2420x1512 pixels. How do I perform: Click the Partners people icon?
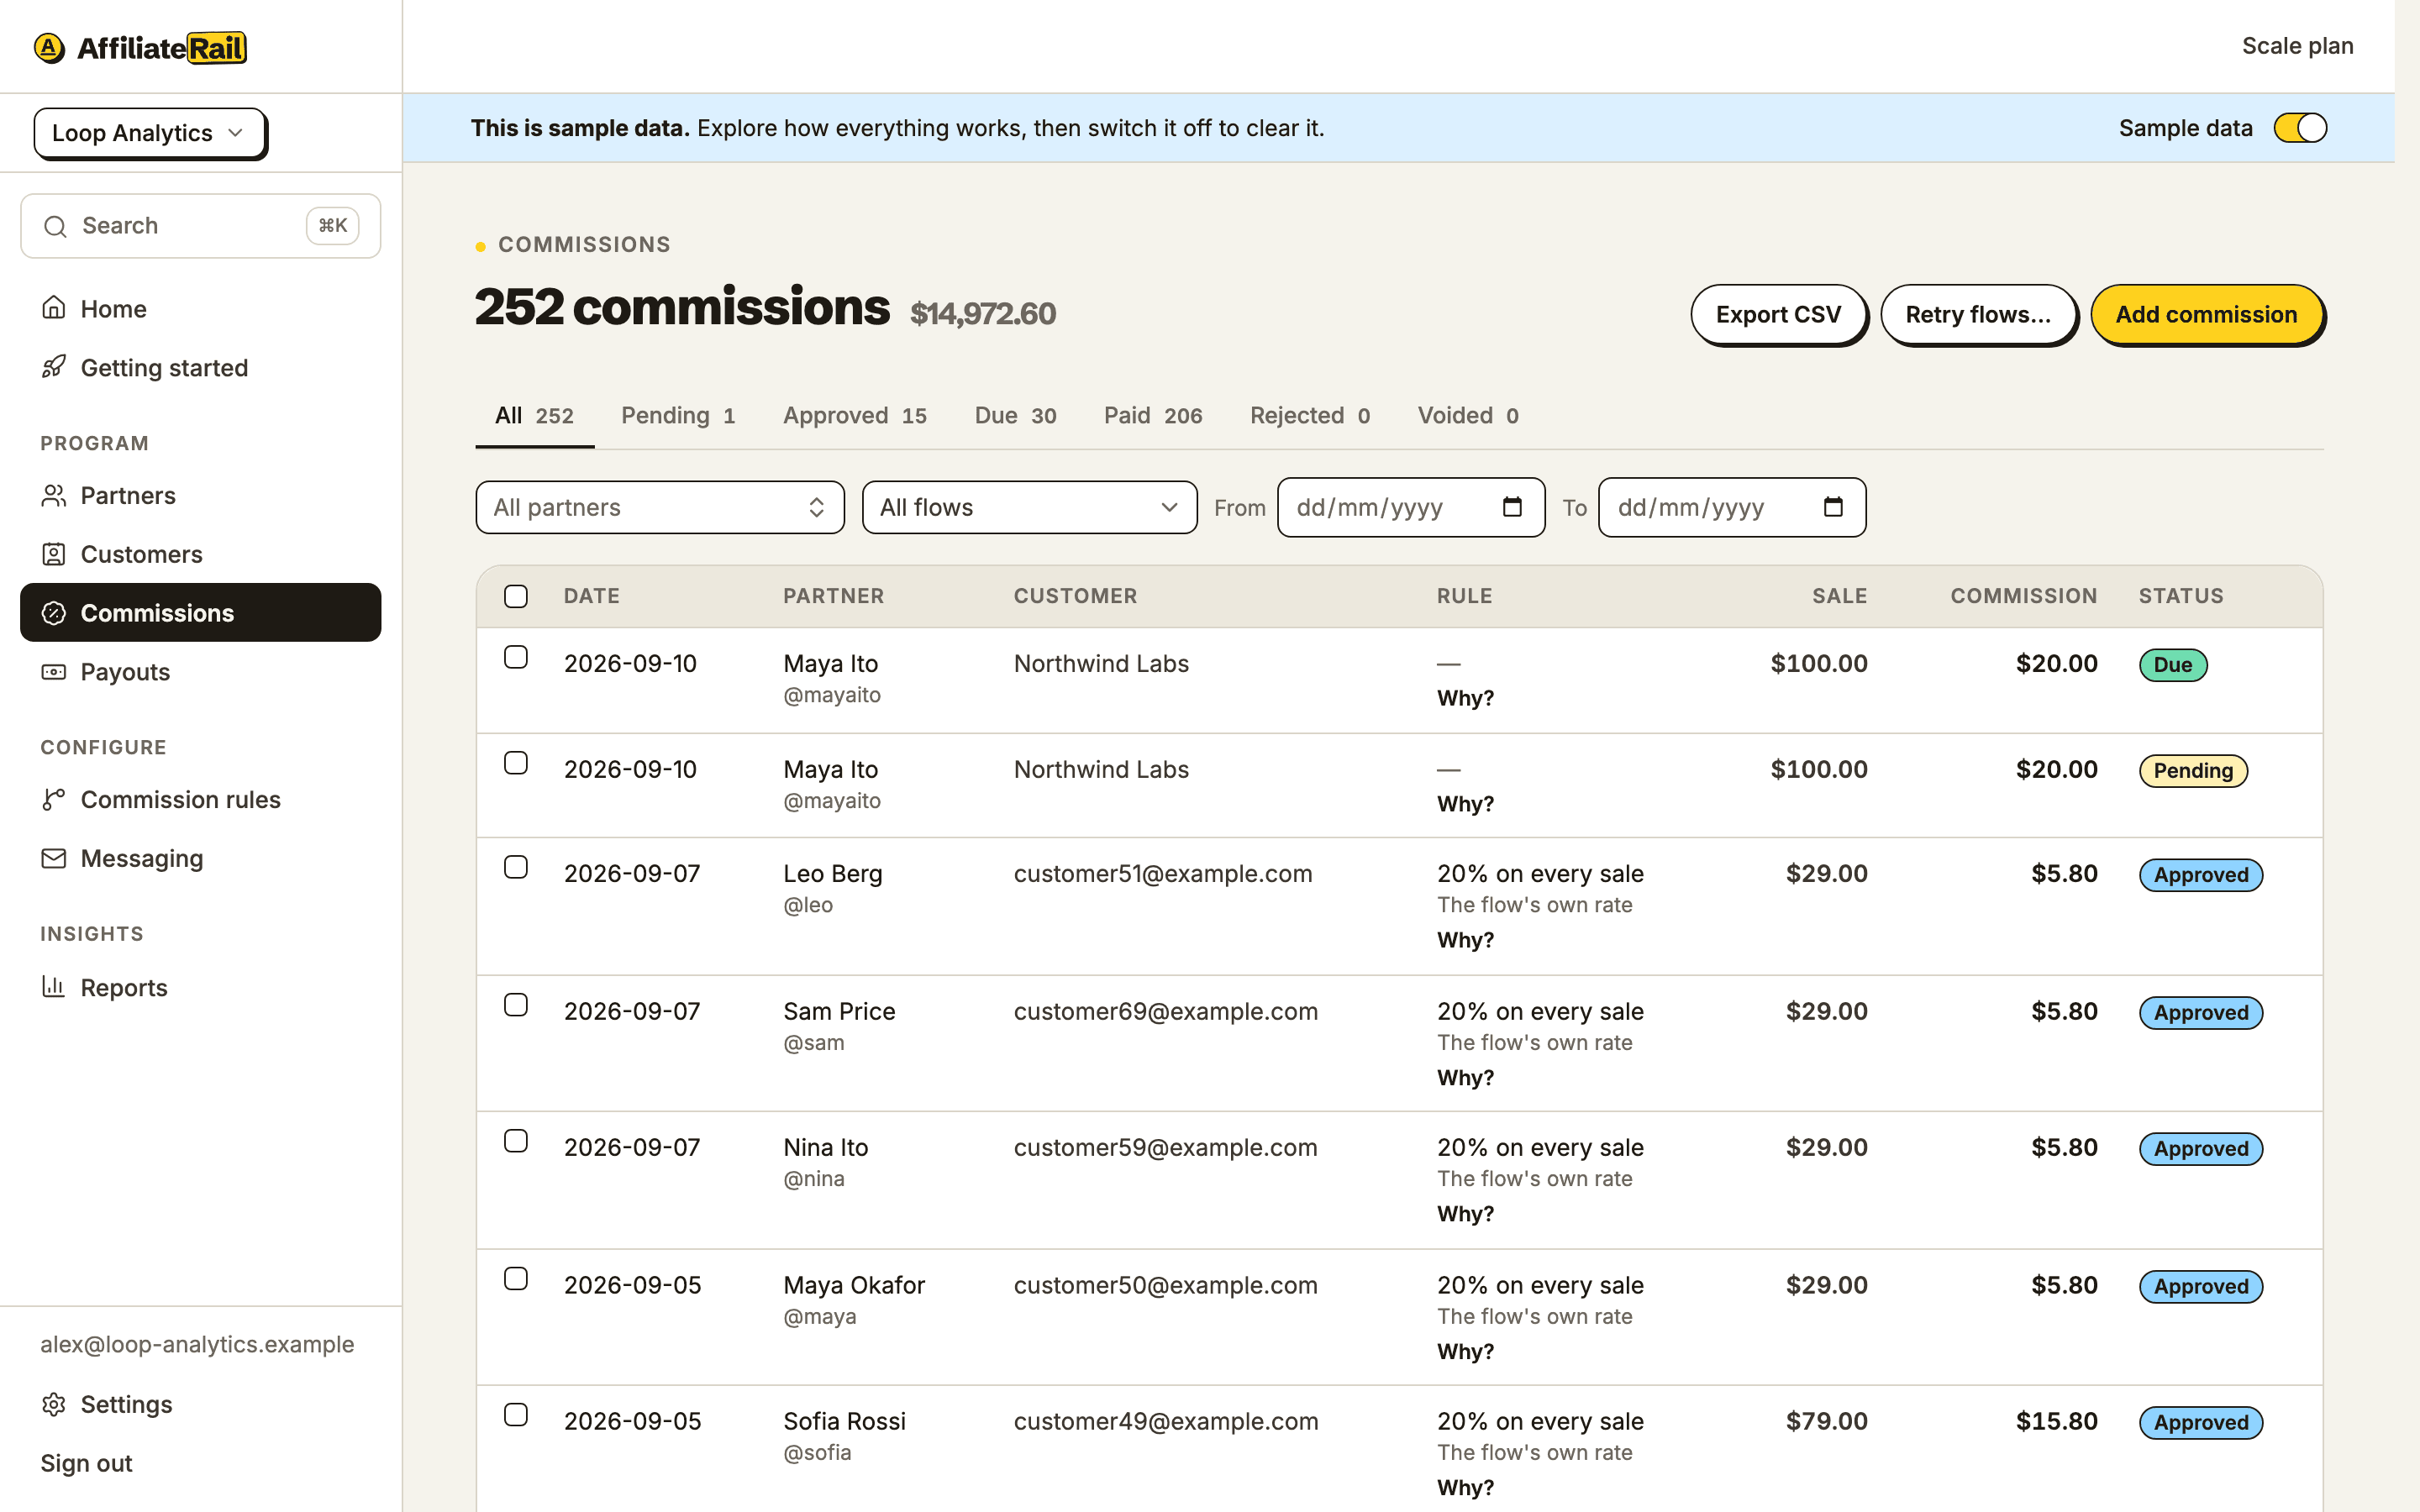(54, 495)
